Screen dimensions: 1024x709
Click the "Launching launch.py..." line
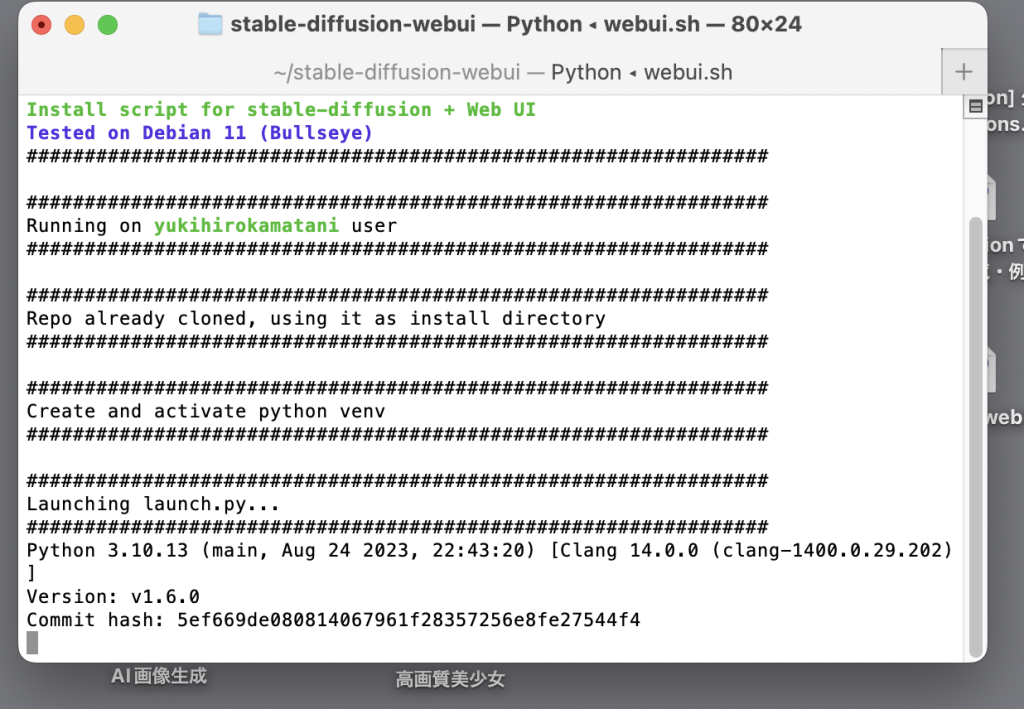[x=153, y=504]
